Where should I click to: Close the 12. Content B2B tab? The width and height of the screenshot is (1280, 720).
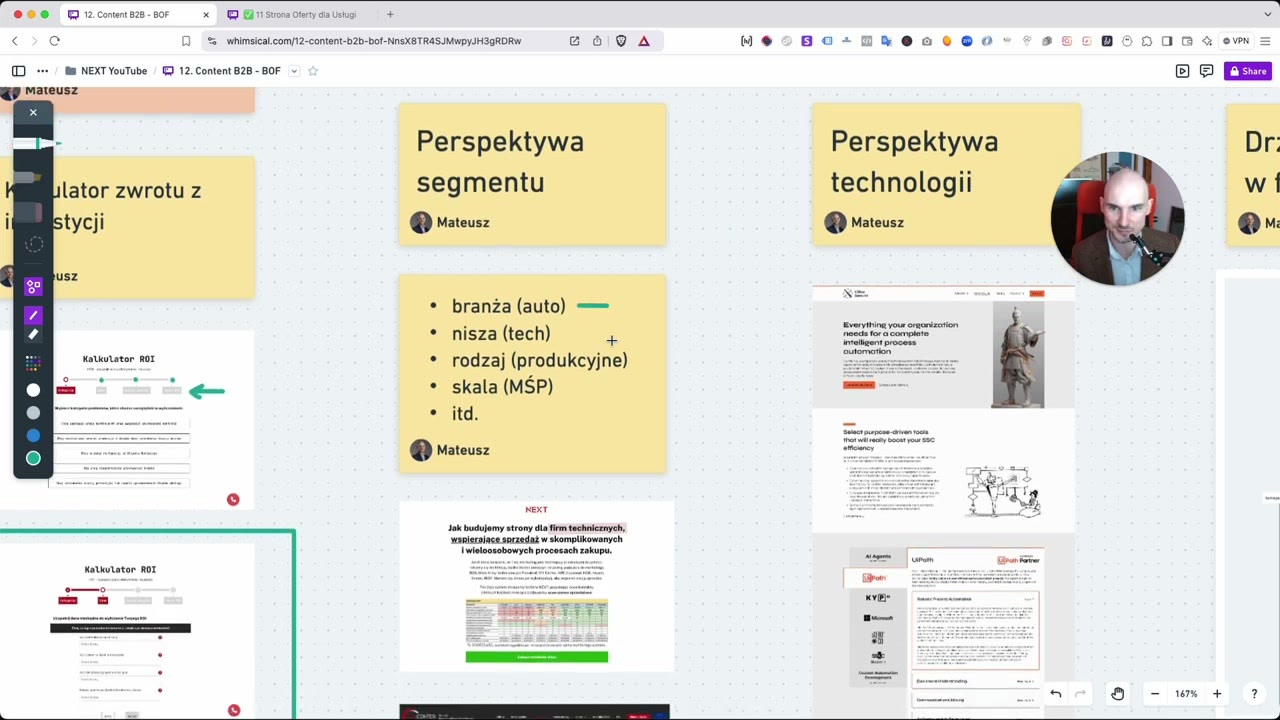click(206, 14)
